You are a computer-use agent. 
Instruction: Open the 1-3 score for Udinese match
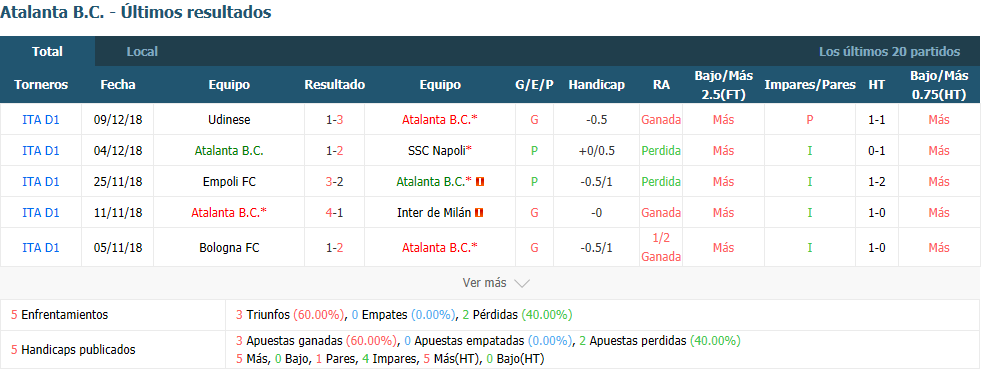coord(334,120)
